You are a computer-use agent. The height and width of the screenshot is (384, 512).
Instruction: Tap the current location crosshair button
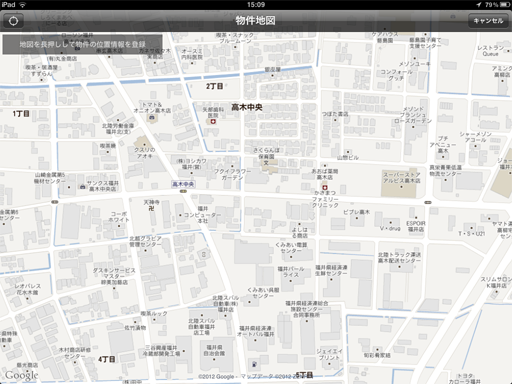pos(13,21)
